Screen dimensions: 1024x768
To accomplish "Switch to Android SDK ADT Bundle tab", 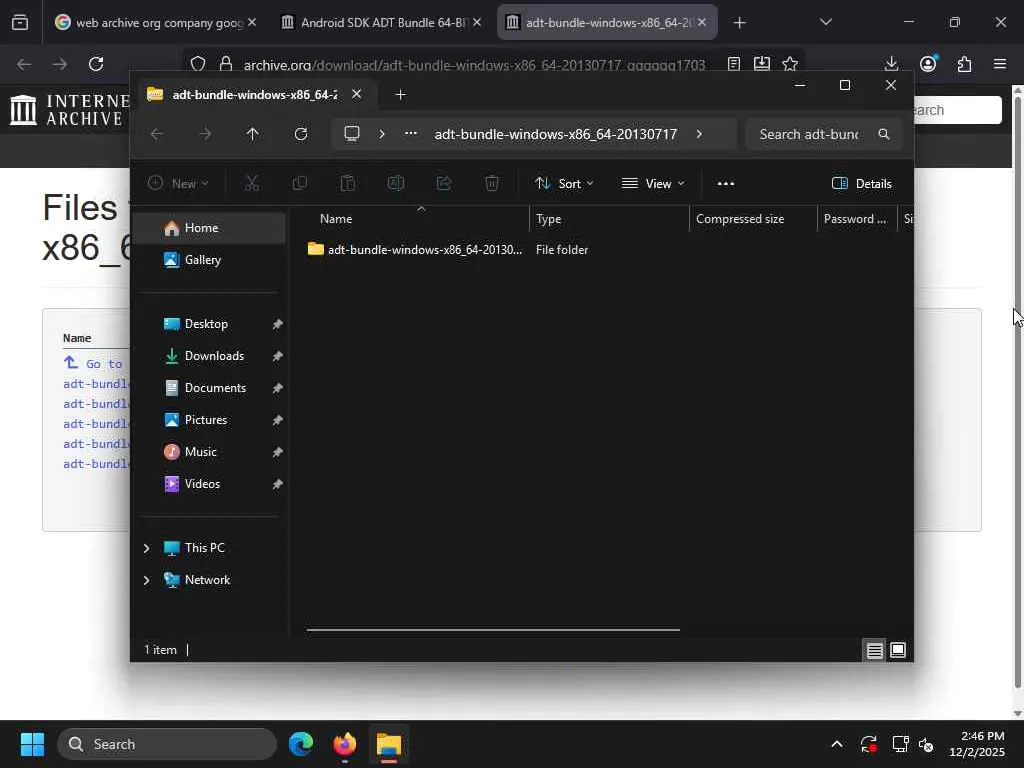I will [382, 22].
